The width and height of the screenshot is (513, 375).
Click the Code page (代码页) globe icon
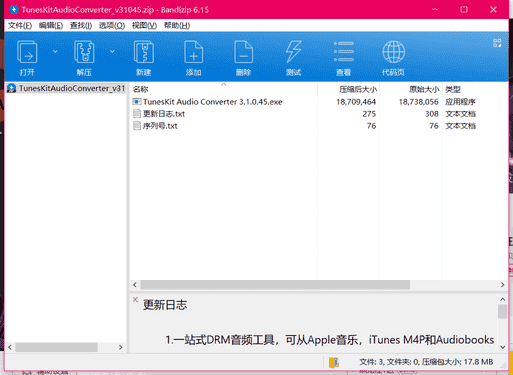[x=394, y=52]
